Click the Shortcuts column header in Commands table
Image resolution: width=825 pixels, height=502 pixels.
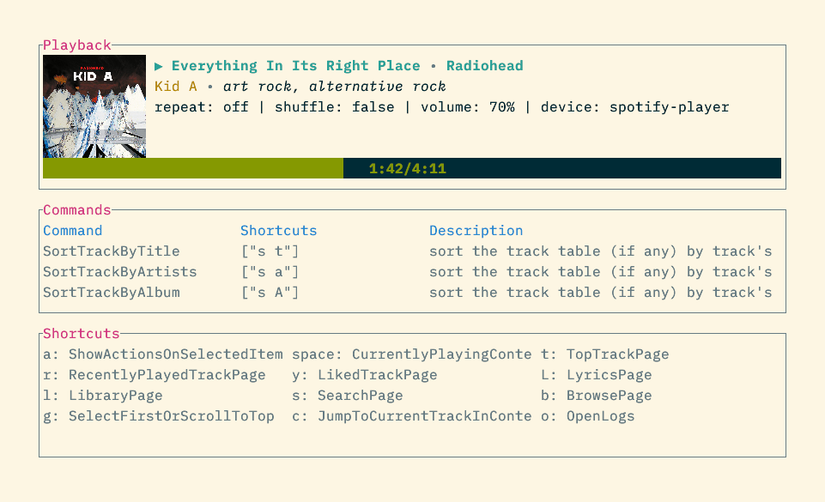pos(279,230)
